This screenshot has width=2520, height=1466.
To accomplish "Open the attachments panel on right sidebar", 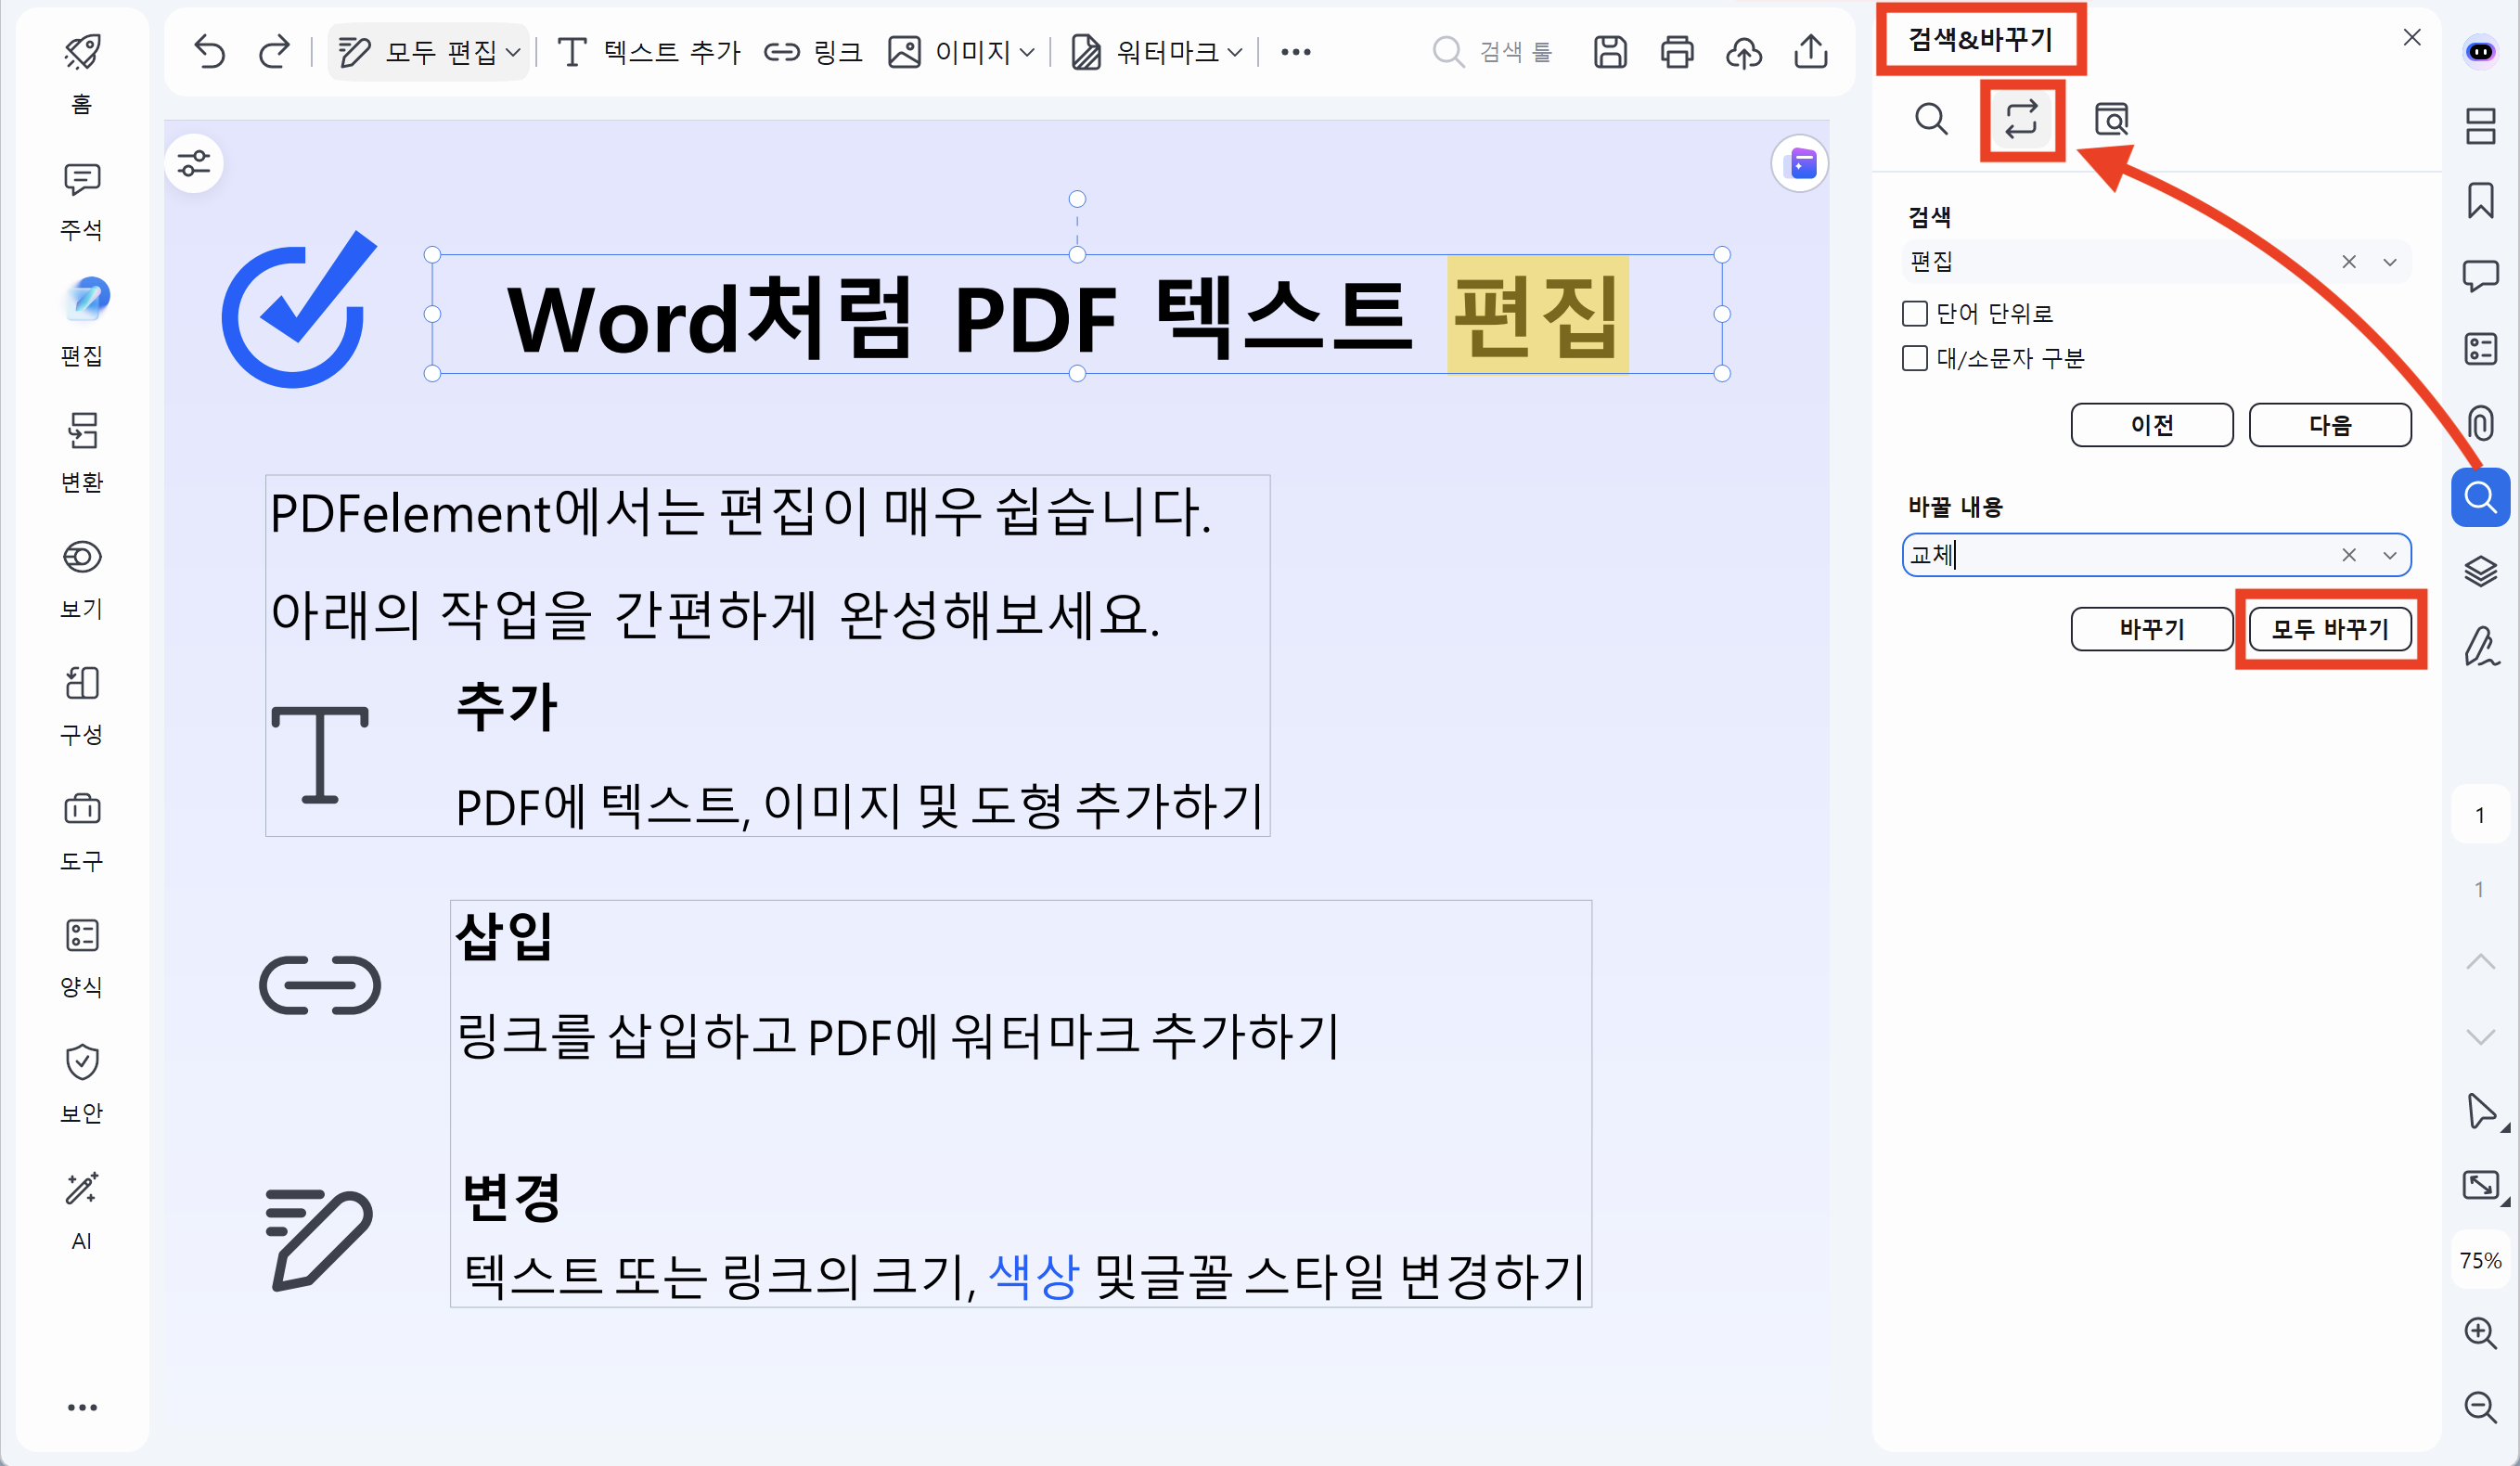I will pyautogui.click(x=2481, y=423).
